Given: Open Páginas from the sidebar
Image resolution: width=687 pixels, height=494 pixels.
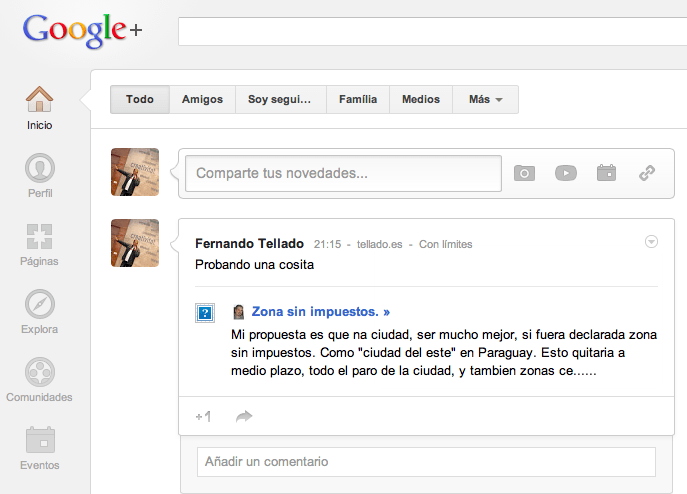Looking at the screenshot, I should (x=40, y=237).
